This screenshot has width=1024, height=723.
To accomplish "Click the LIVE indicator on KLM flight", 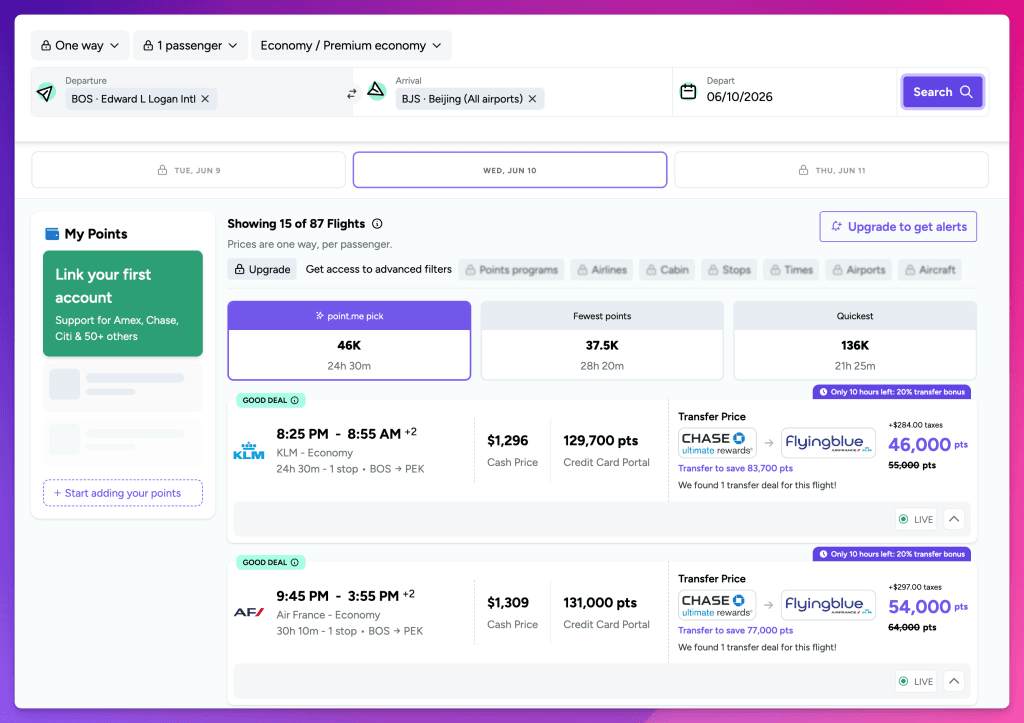I will pos(916,519).
